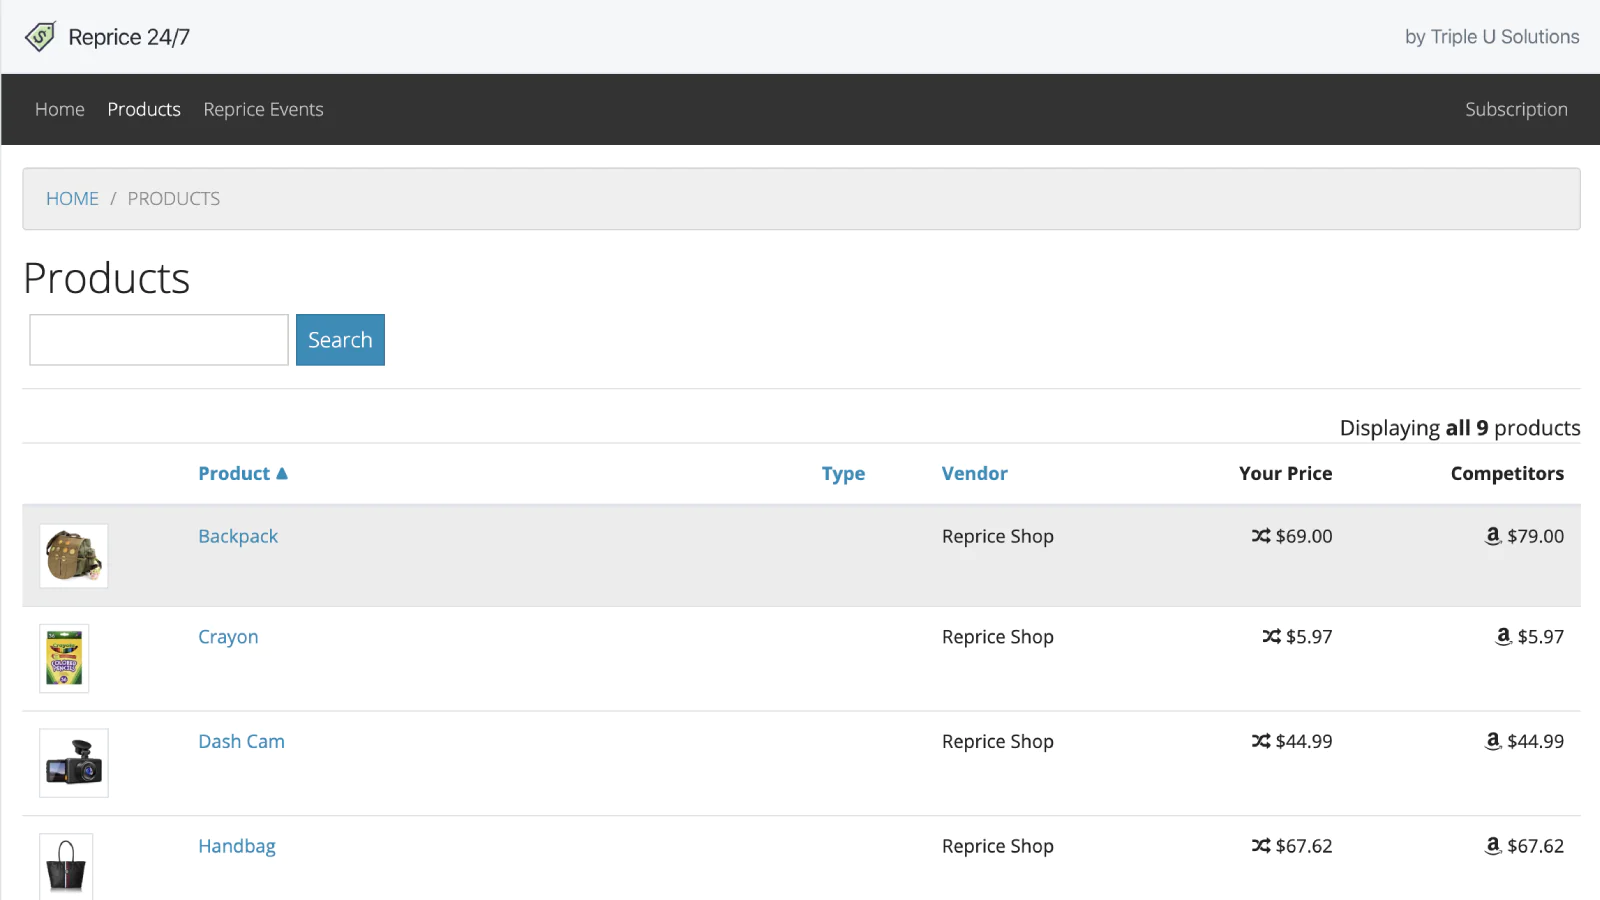Click the PRODUCTS breadcrumb text

174,198
